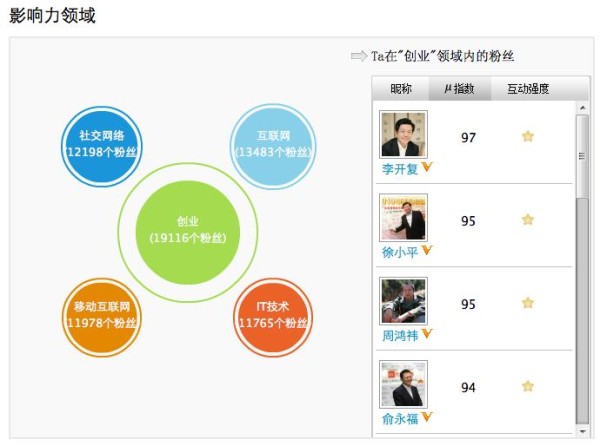Click the verified V badge beside 俞永福
This screenshot has width=600, height=446.
coord(427,417)
